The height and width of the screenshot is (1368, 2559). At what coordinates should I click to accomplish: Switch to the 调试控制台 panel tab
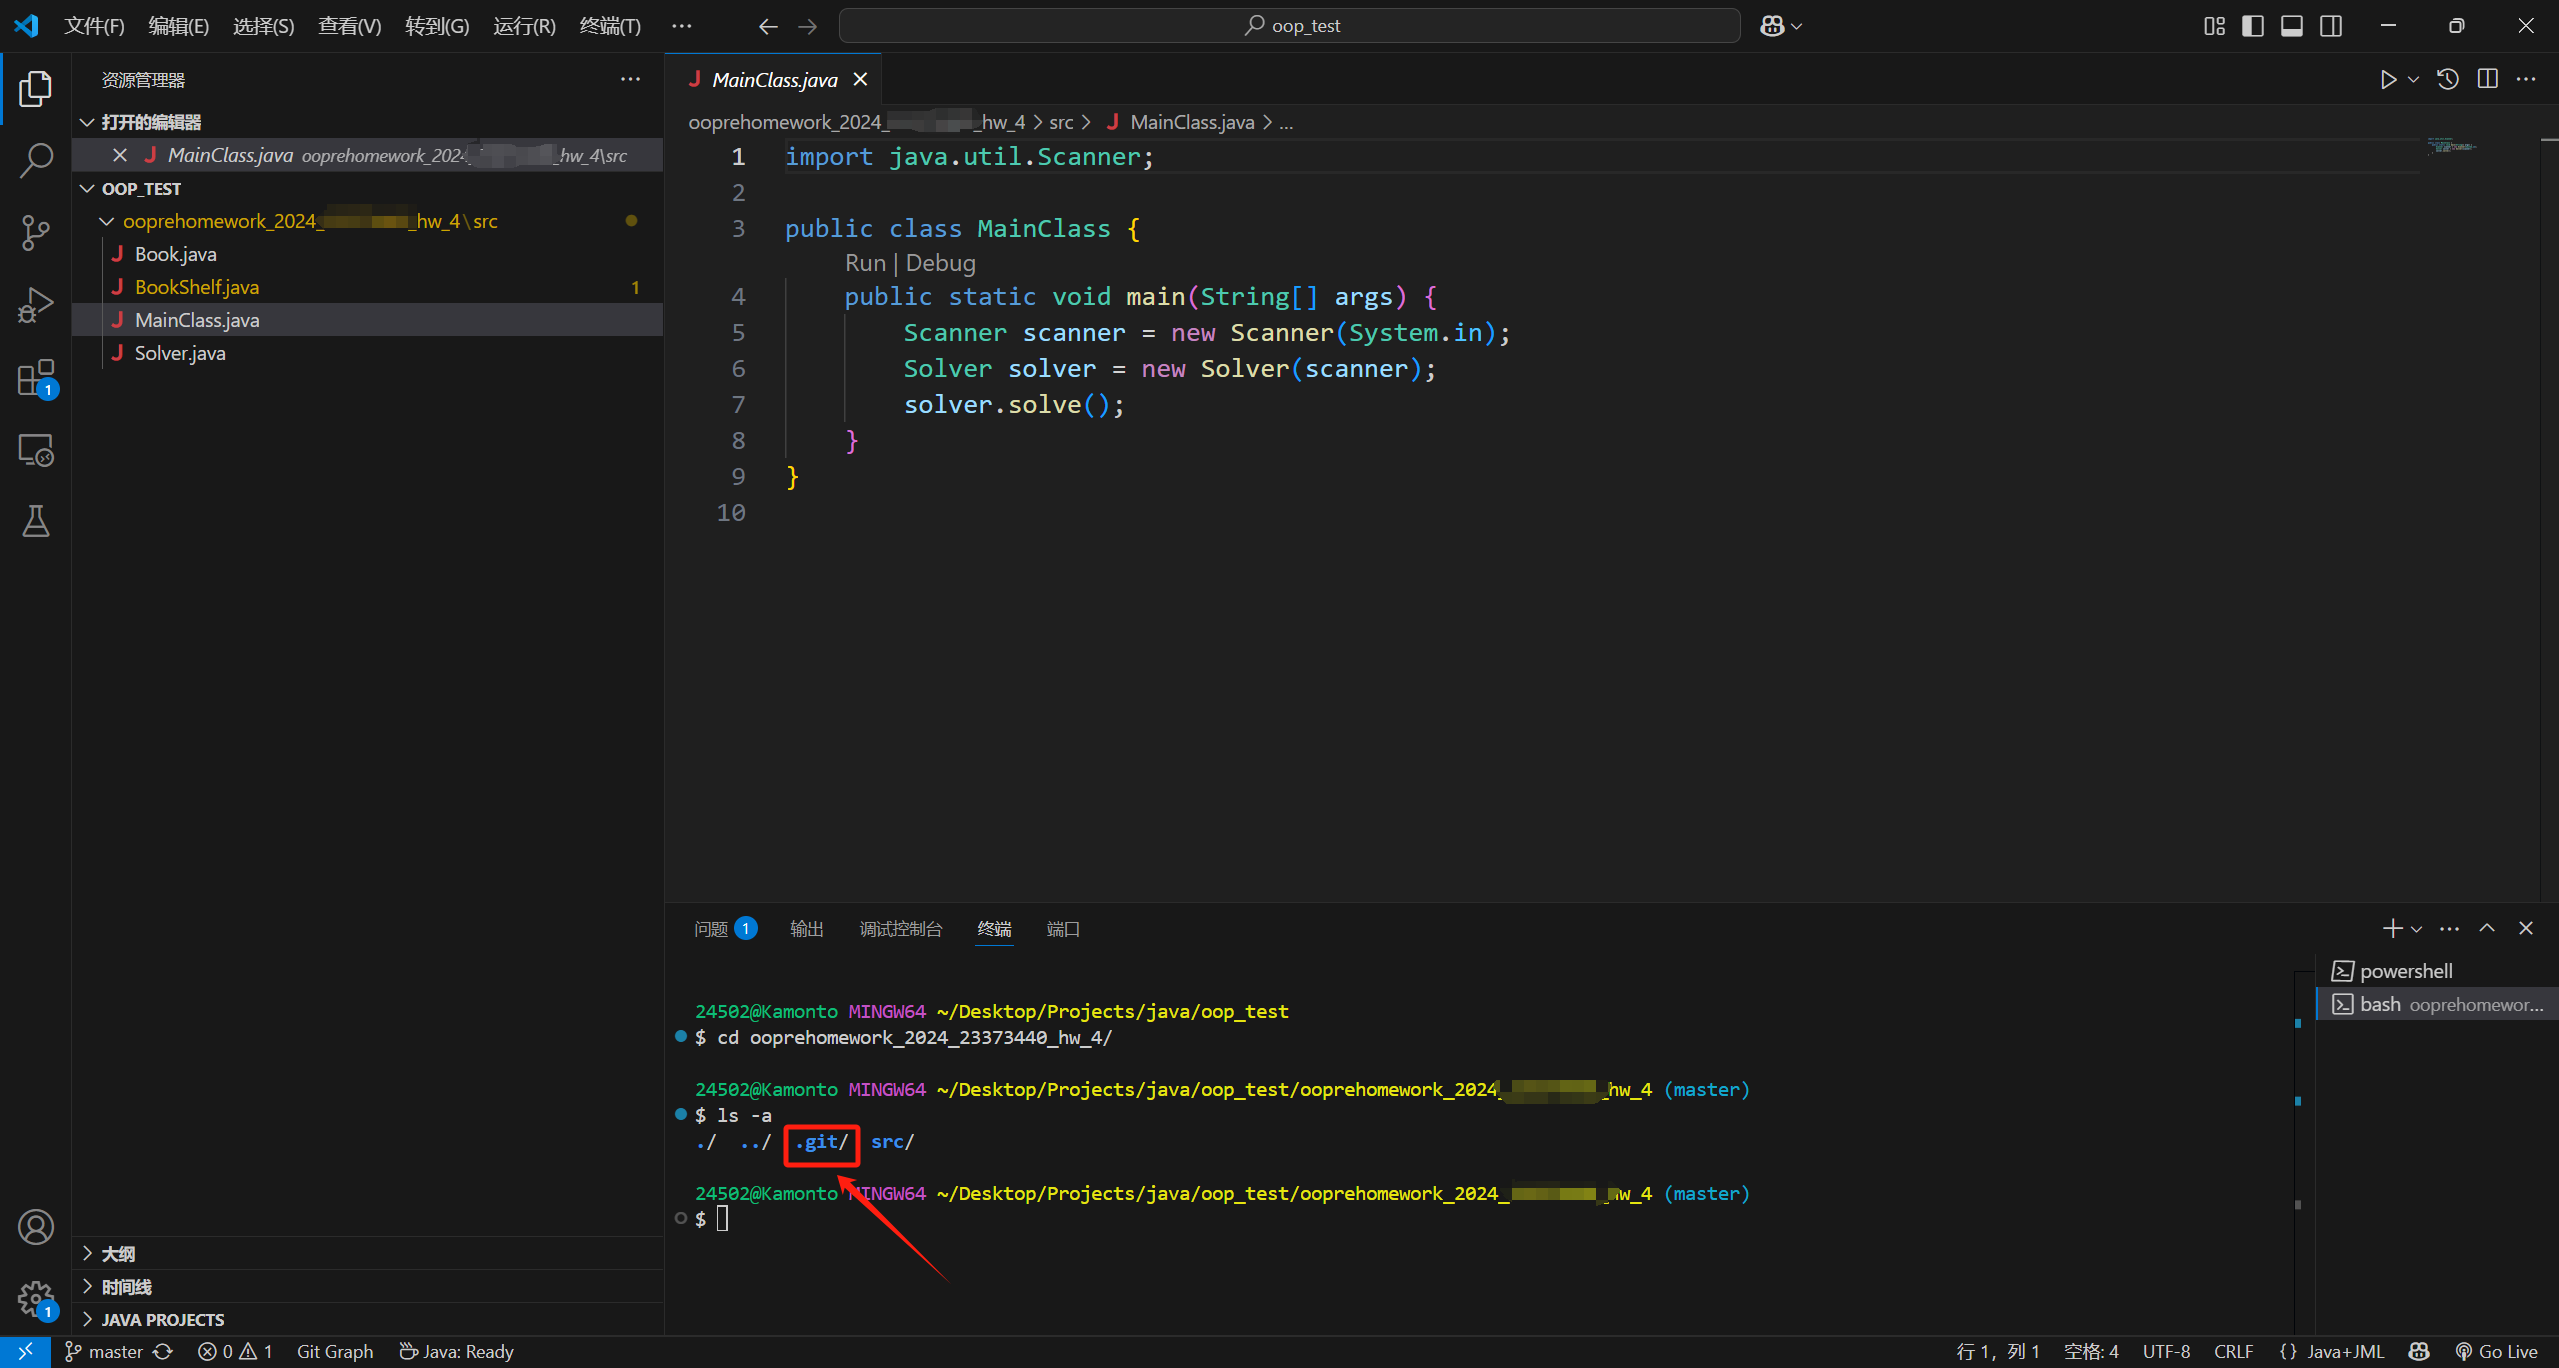pyautogui.click(x=900, y=929)
